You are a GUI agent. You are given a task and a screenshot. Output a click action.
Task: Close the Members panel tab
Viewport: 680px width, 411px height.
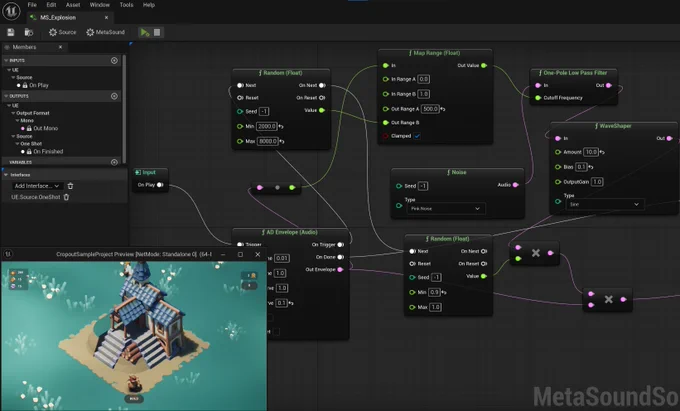pyautogui.click(x=60, y=47)
